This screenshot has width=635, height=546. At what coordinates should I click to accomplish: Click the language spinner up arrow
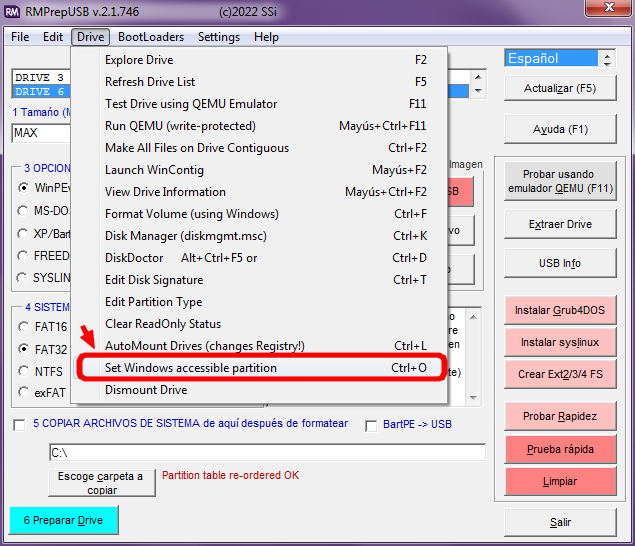click(607, 55)
